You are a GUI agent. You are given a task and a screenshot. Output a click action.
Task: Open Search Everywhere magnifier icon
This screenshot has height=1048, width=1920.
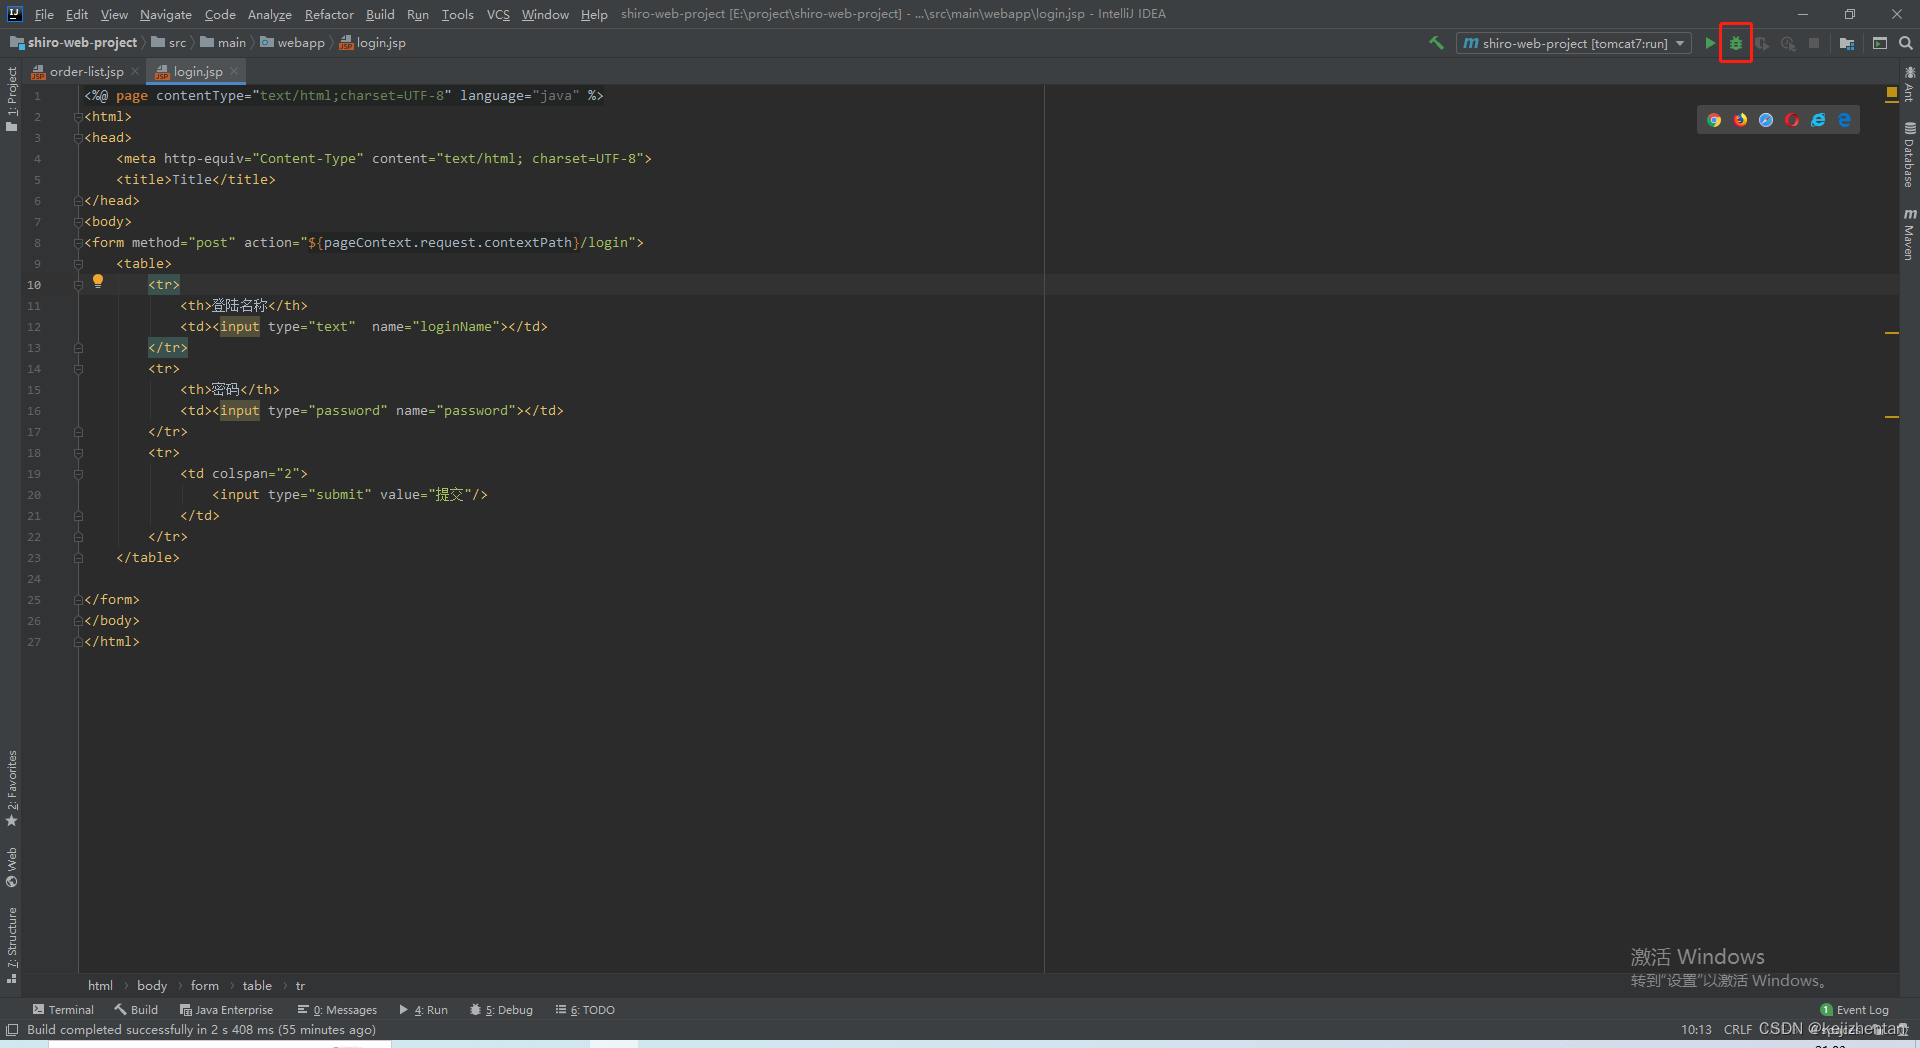tap(1906, 43)
